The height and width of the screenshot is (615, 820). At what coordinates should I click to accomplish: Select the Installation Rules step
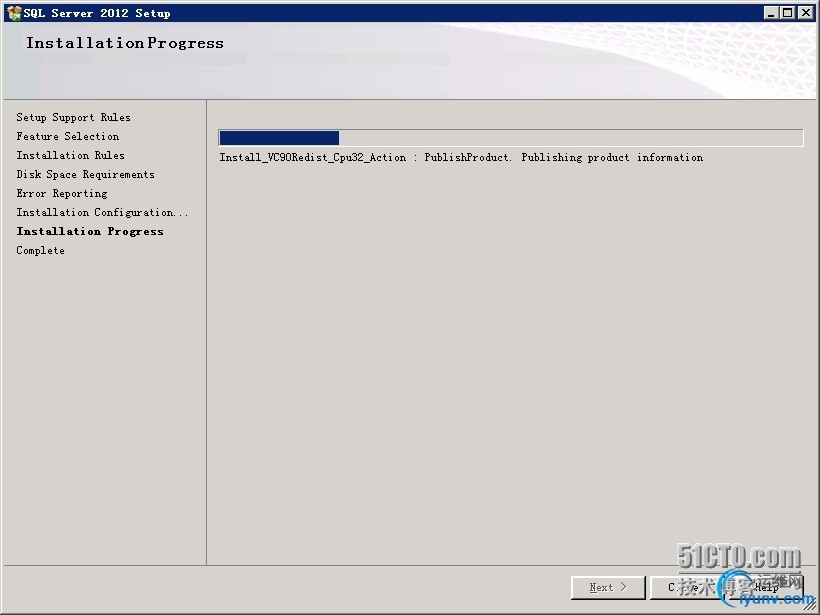71,155
